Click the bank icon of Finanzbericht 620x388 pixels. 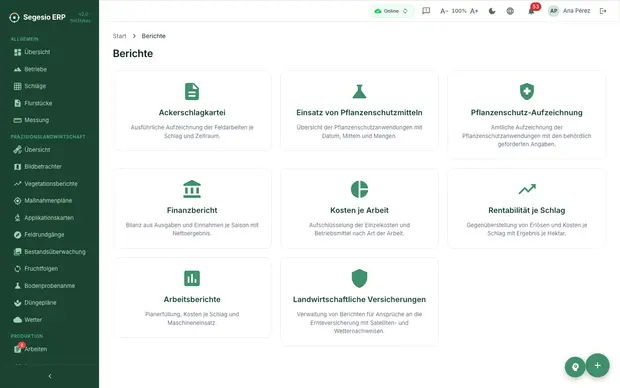pyautogui.click(x=192, y=189)
